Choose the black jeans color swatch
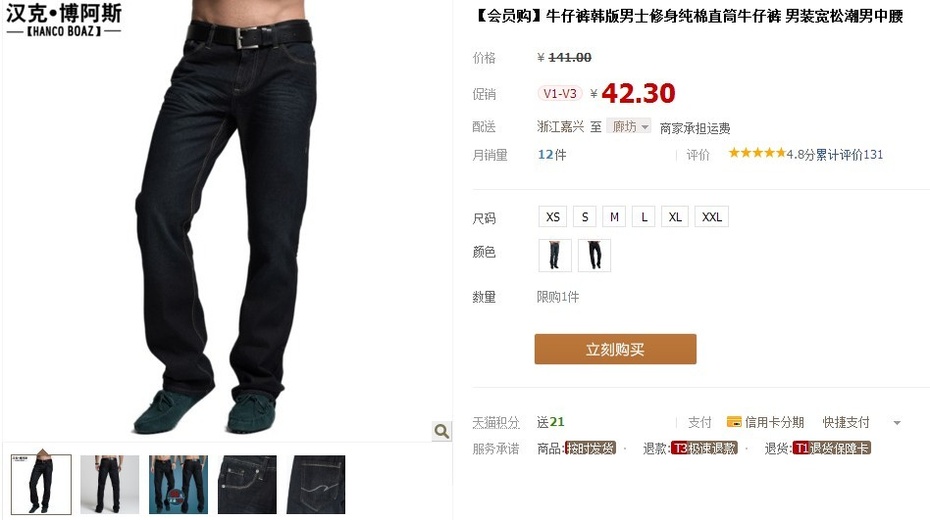The height and width of the screenshot is (520, 930). tap(594, 256)
